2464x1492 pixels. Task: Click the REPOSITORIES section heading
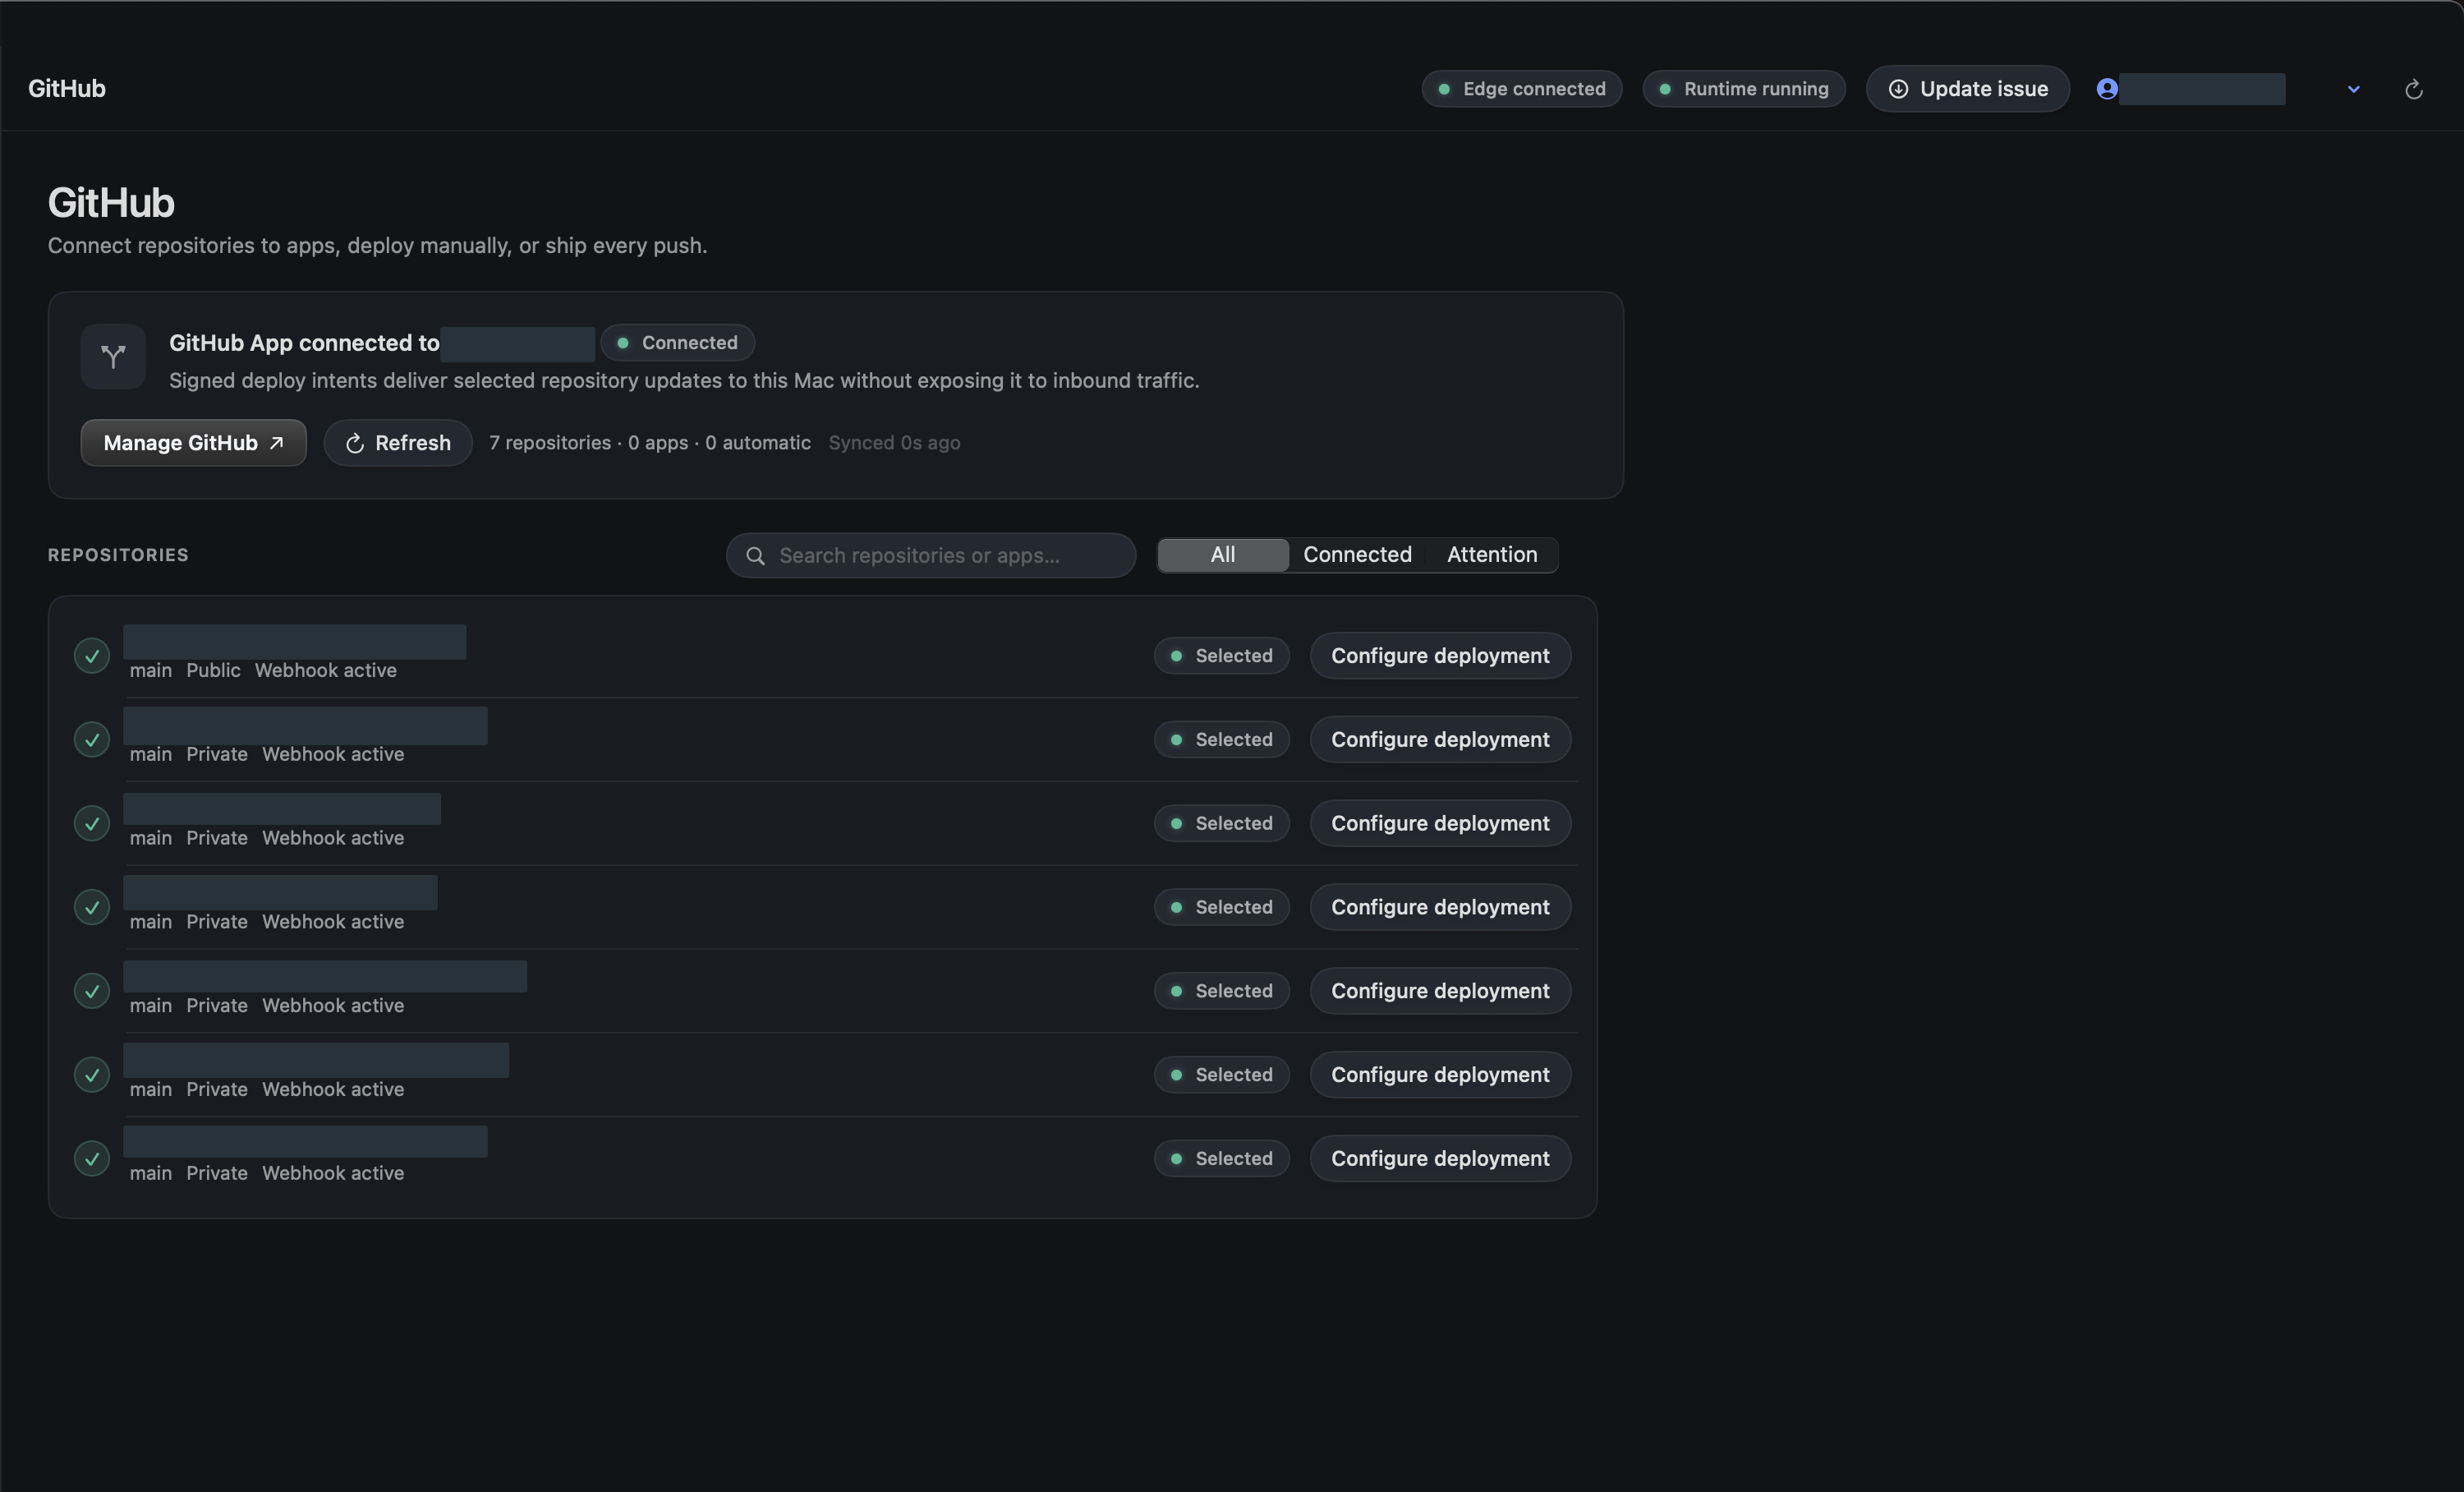click(118, 555)
